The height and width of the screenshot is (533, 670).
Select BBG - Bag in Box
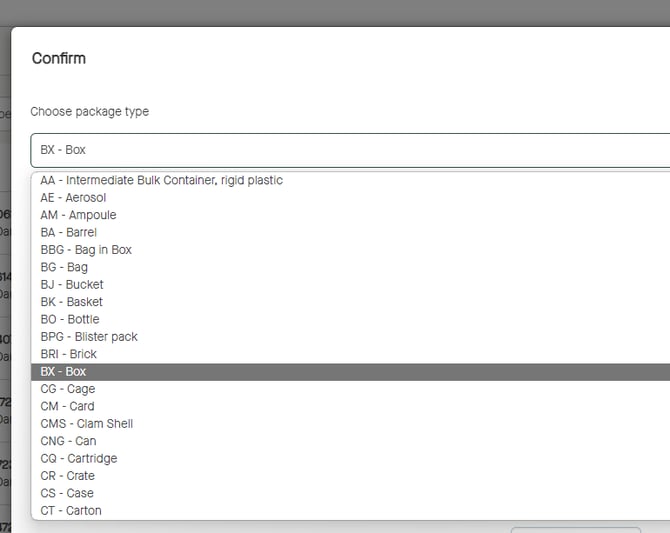86,250
